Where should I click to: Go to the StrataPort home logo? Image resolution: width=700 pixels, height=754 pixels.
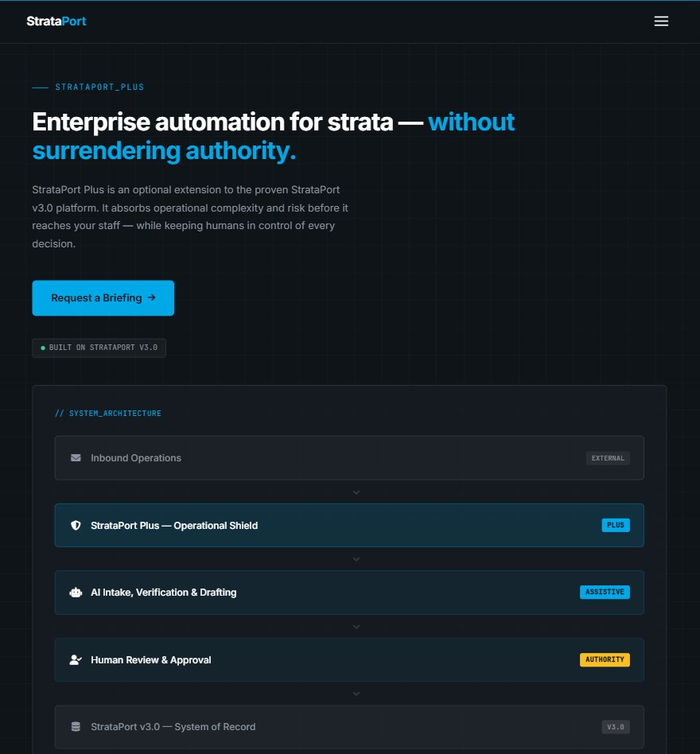(56, 21)
